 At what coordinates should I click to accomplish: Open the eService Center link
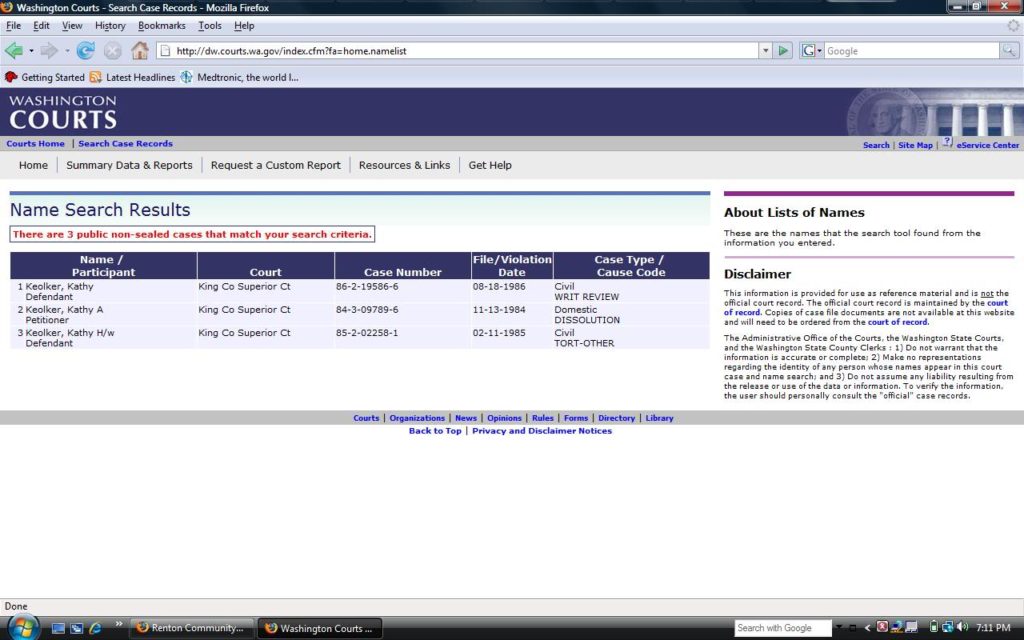(x=987, y=145)
